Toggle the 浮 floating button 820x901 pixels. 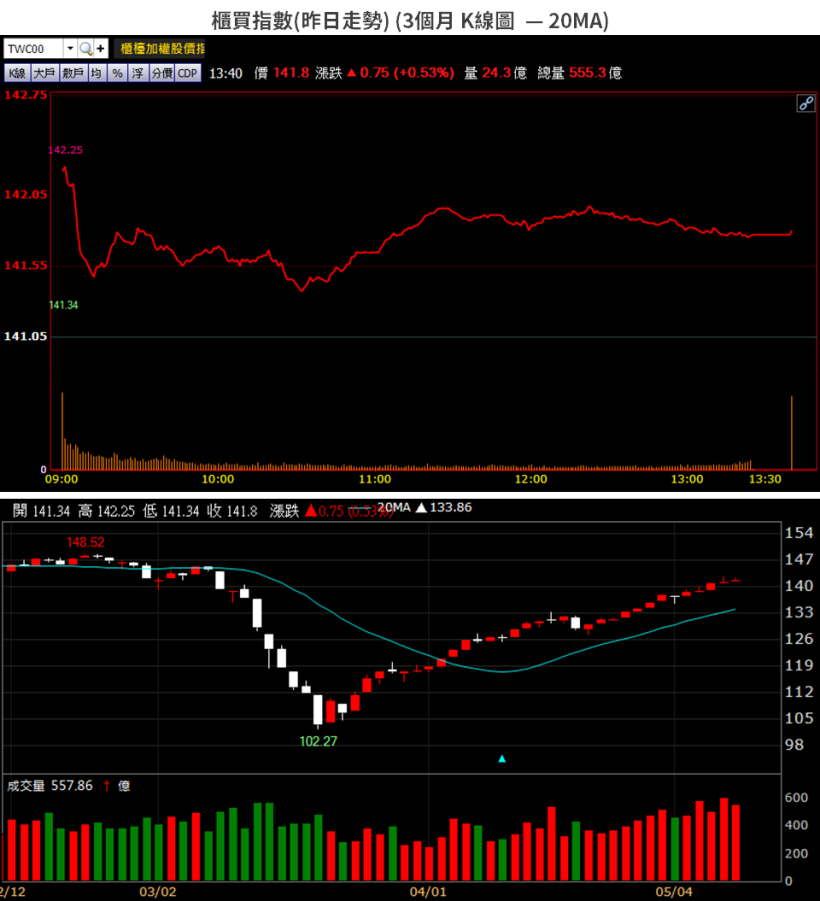[x=138, y=73]
